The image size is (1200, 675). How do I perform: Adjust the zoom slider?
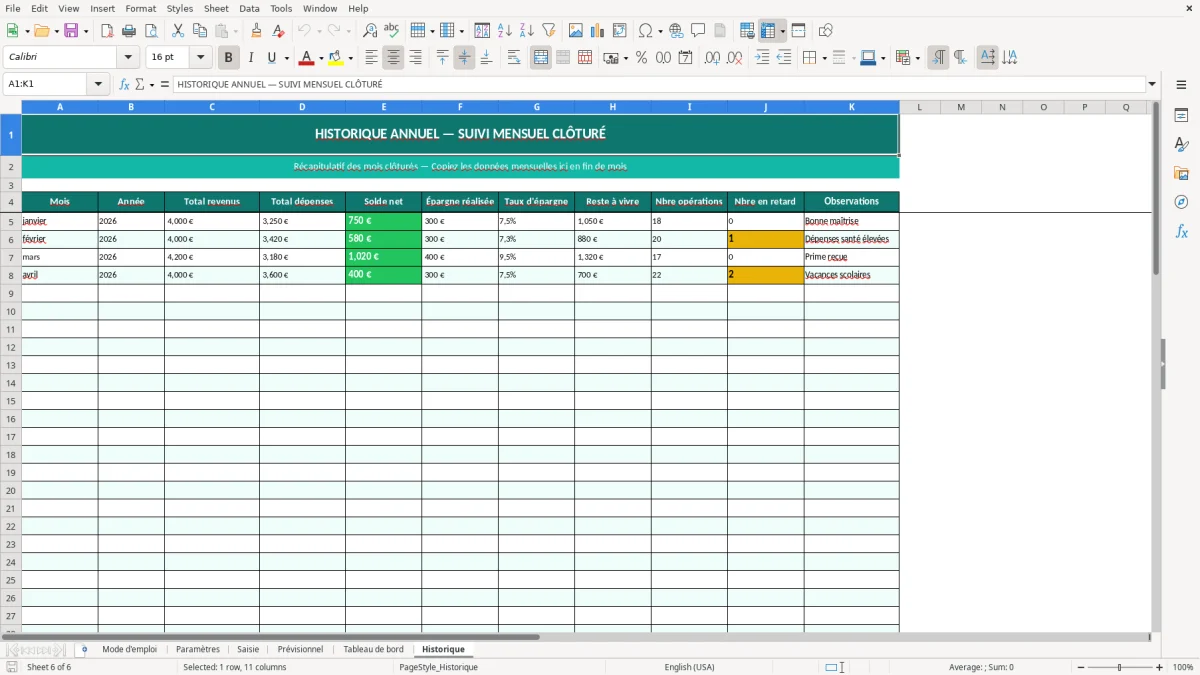pyautogui.click(x=1120, y=667)
